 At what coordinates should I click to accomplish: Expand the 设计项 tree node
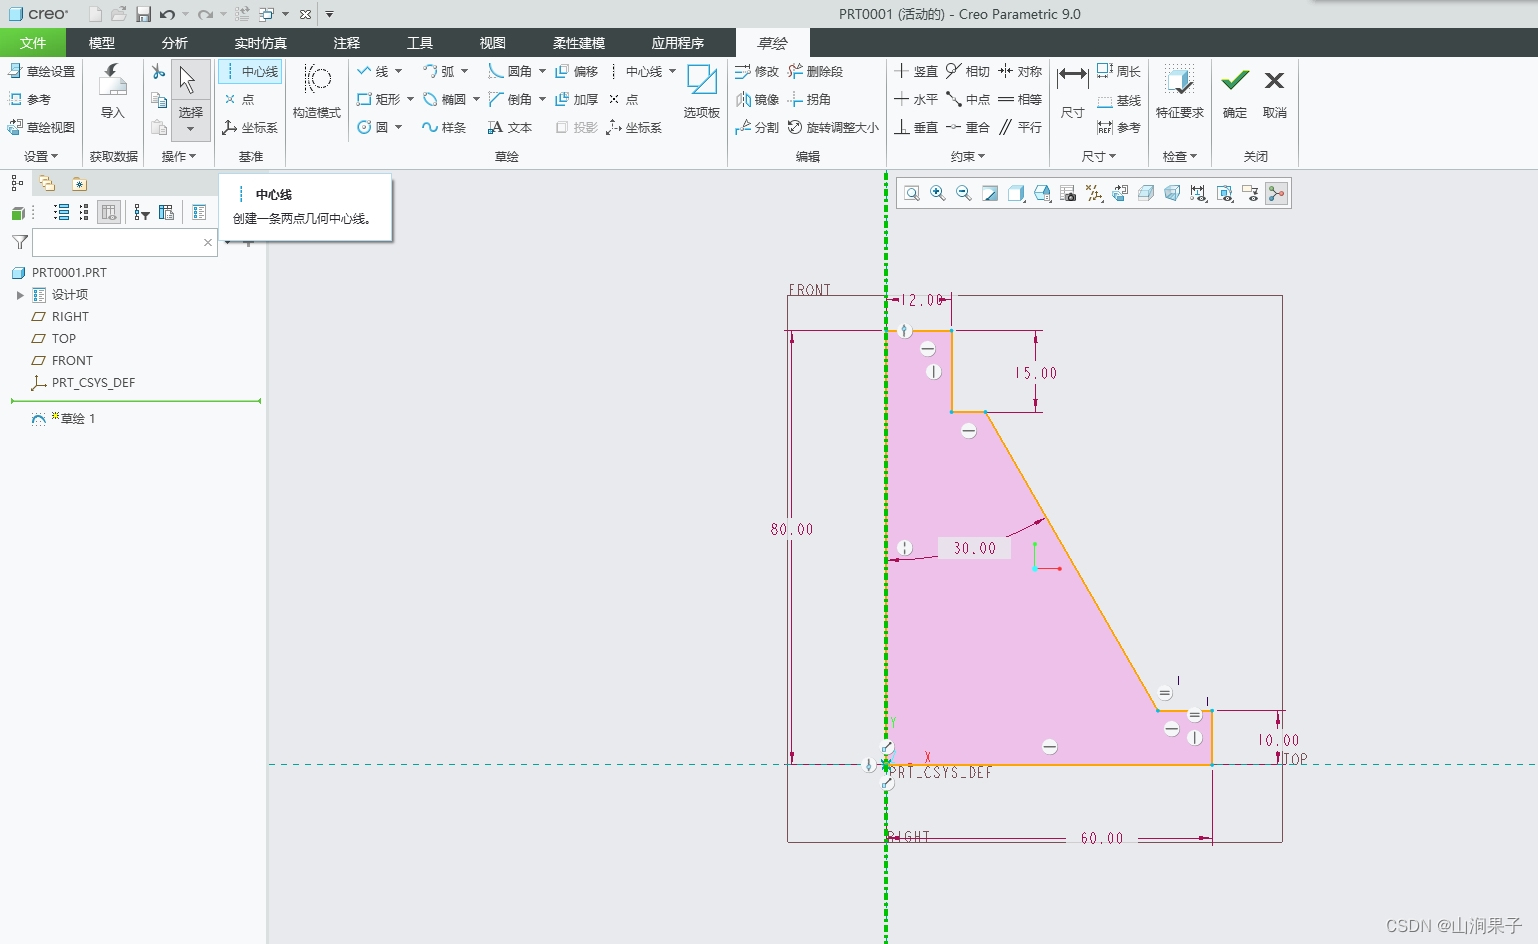(x=20, y=295)
